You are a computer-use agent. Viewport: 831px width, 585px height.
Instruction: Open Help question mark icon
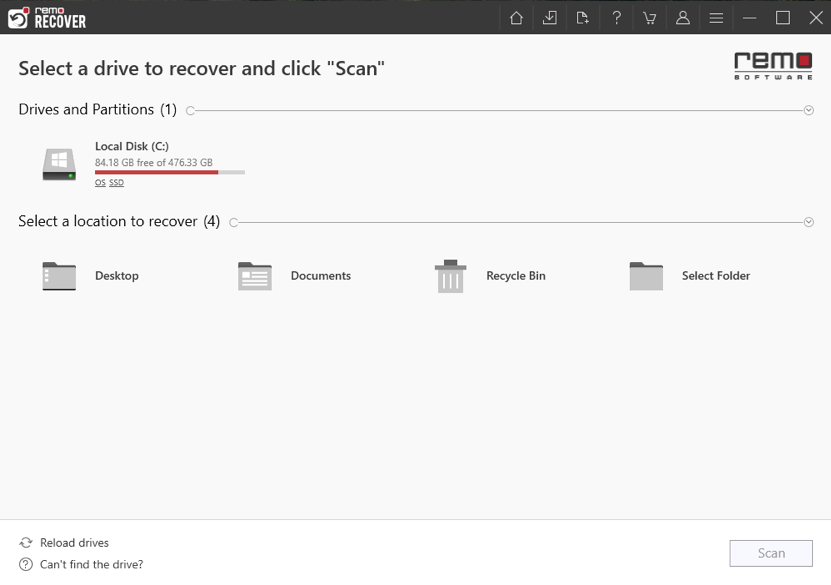616,18
